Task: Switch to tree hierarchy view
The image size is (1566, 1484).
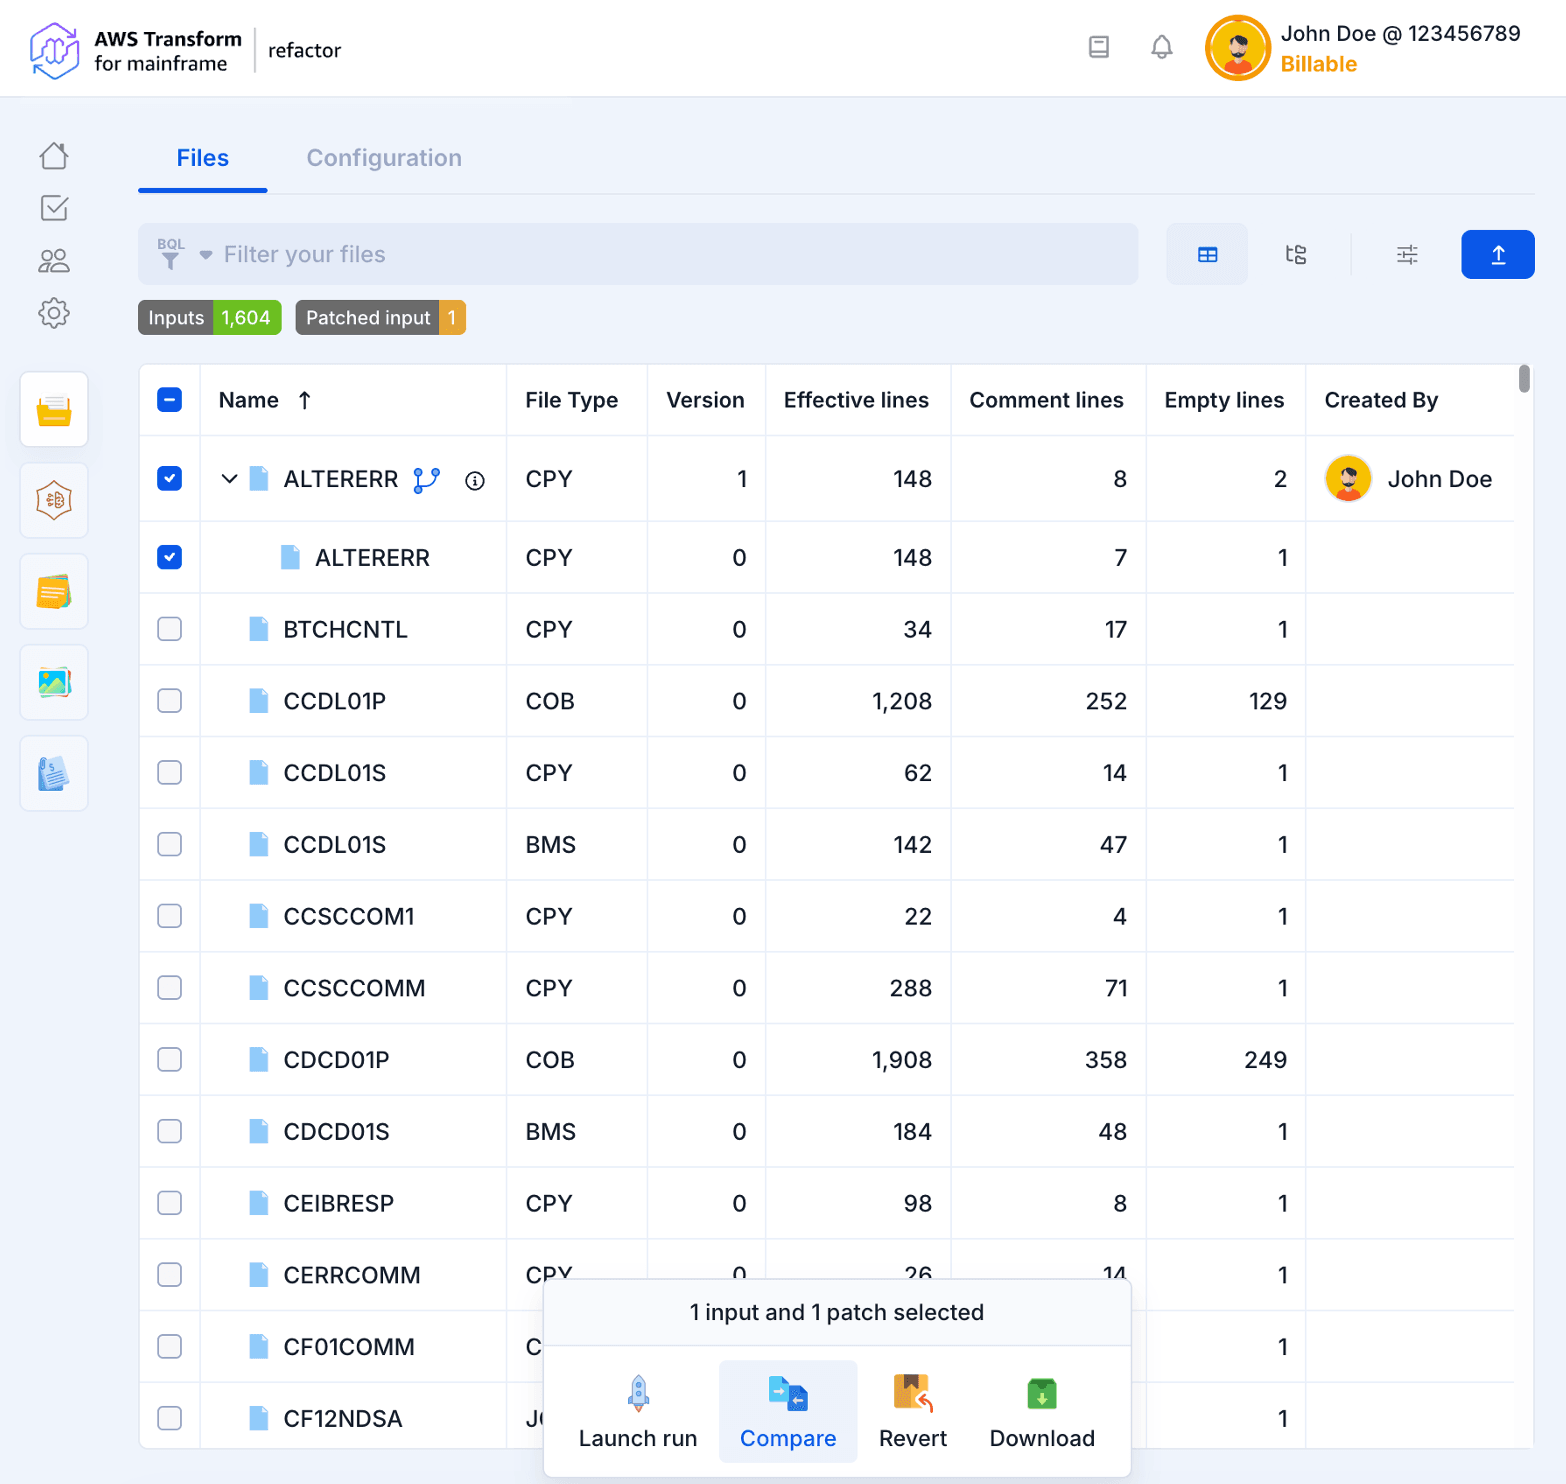Action: coord(1295,255)
